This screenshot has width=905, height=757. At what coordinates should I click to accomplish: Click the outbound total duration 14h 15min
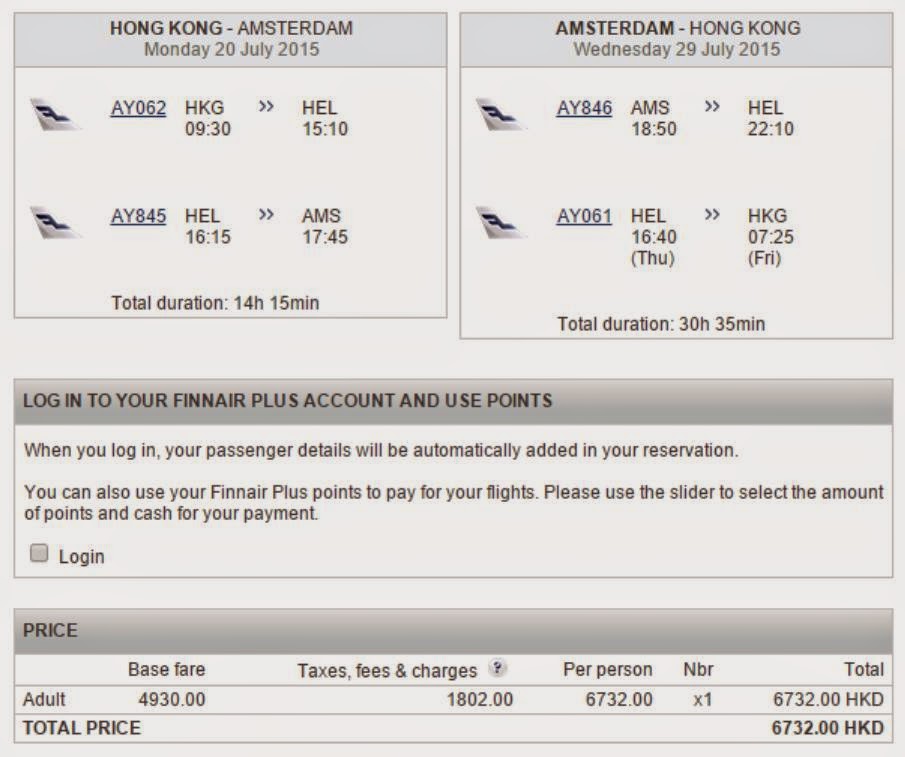pyautogui.click(x=230, y=303)
